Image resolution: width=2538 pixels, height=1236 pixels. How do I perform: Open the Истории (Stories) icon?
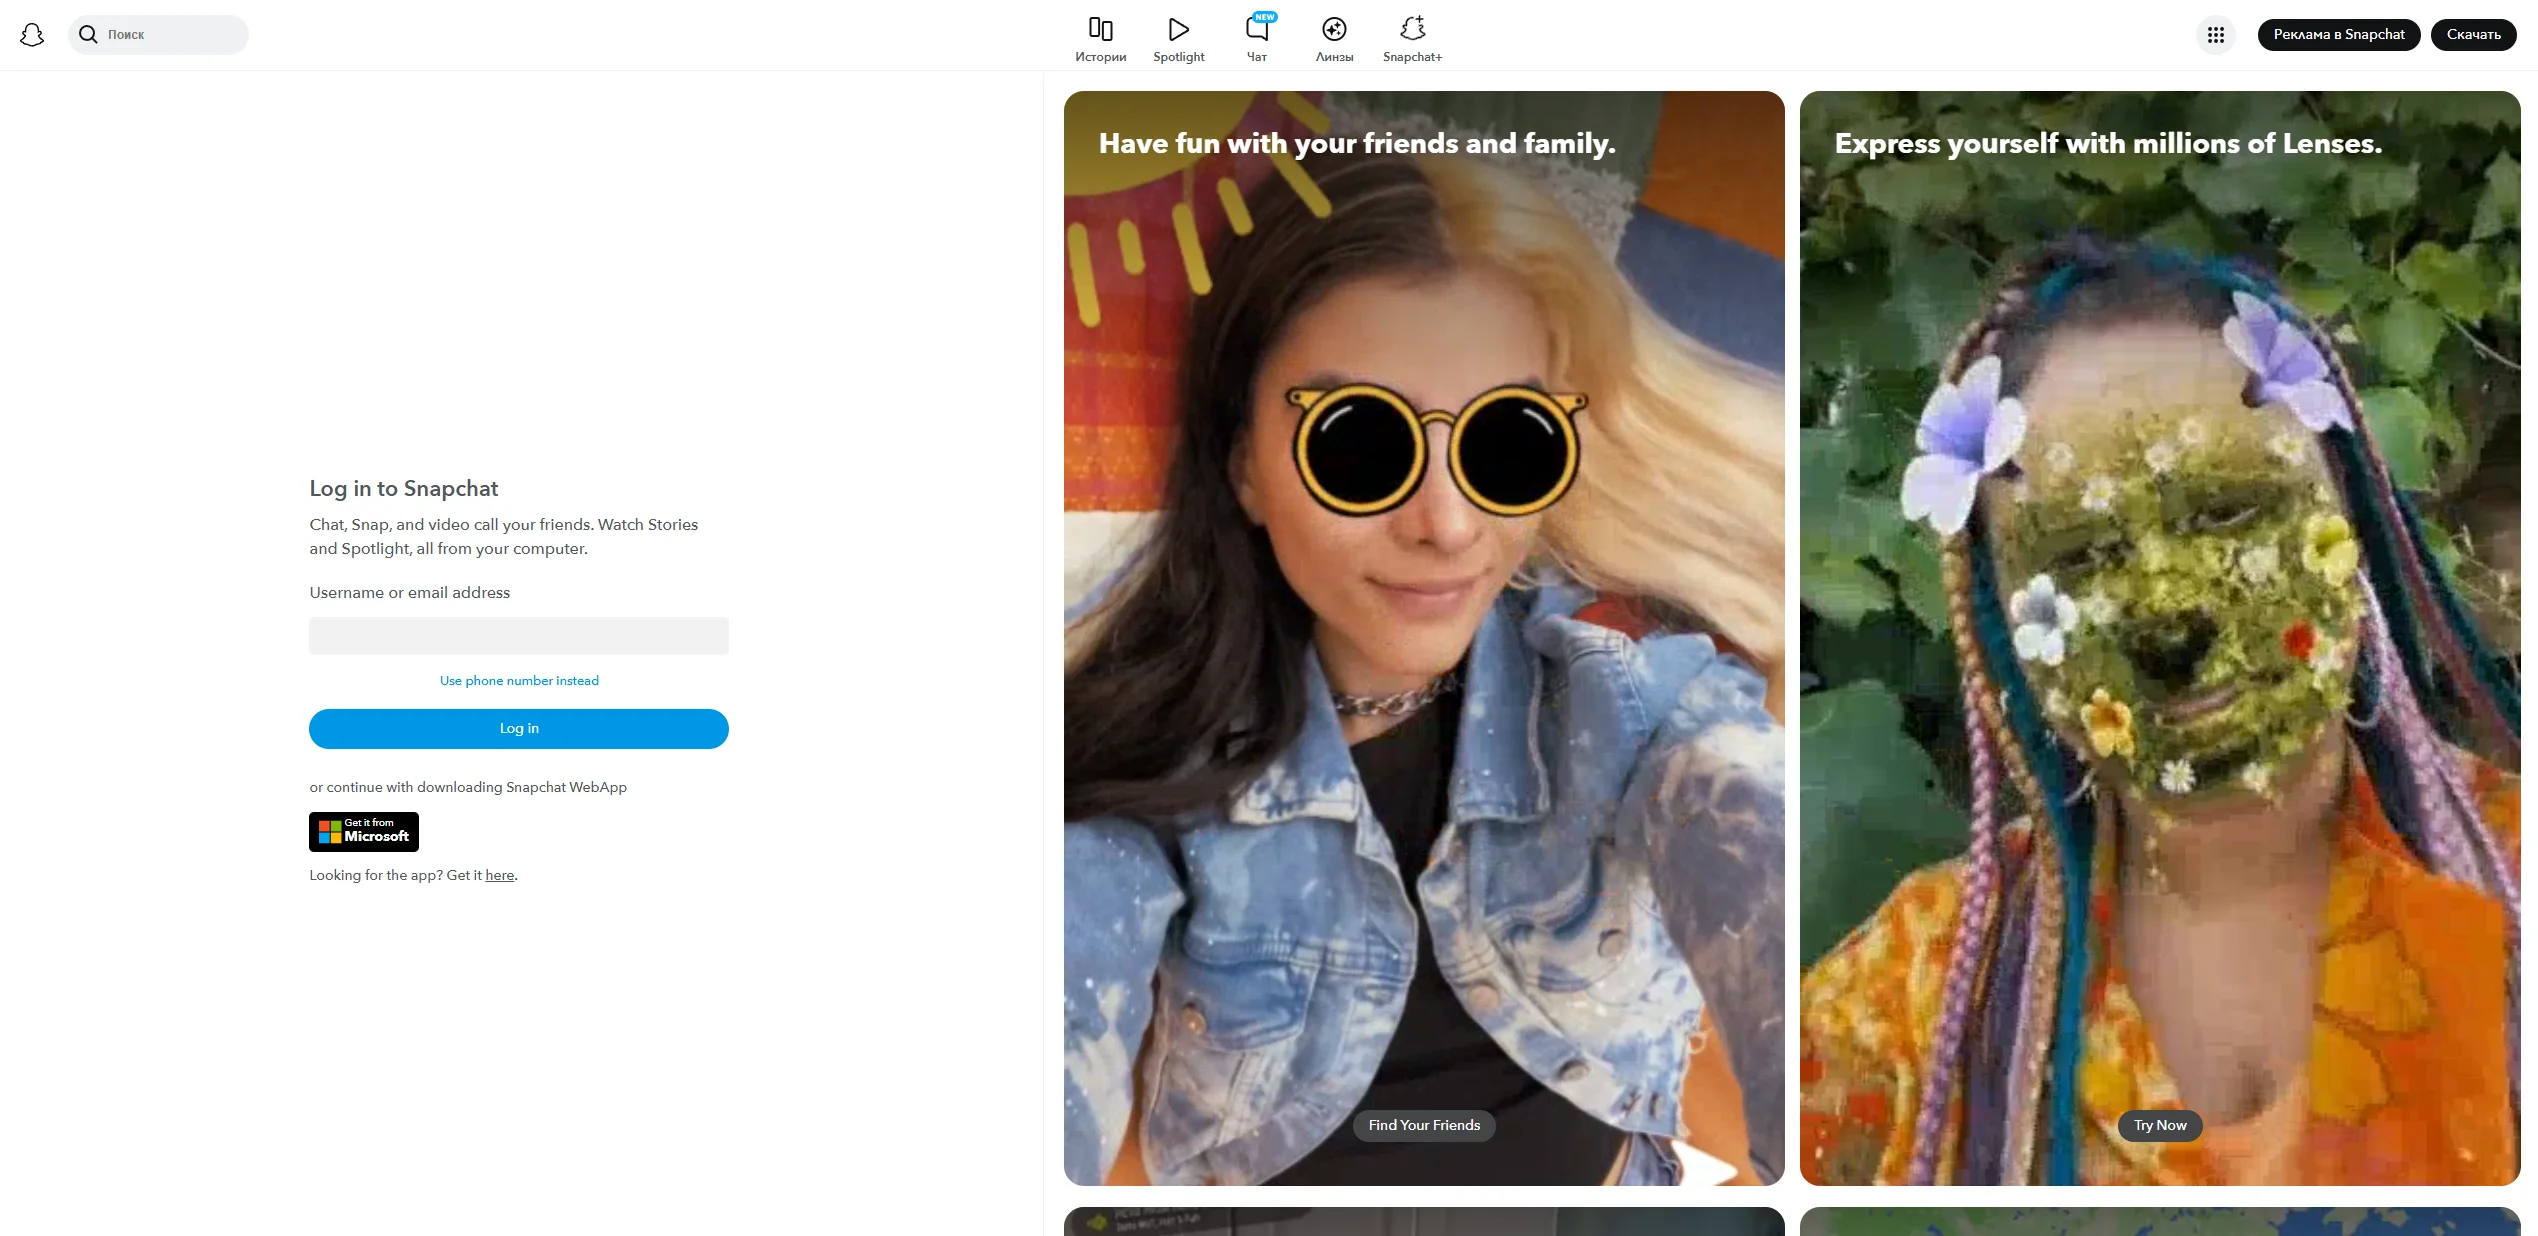click(1100, 28)
